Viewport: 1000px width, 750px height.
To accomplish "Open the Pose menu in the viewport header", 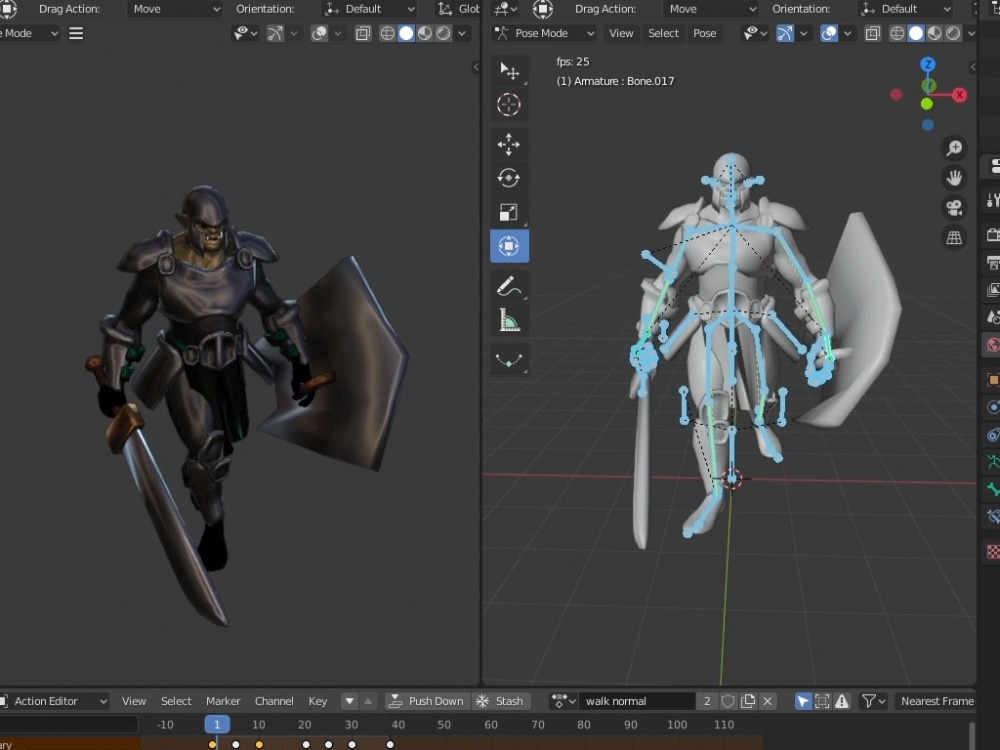I will [705, 33].
